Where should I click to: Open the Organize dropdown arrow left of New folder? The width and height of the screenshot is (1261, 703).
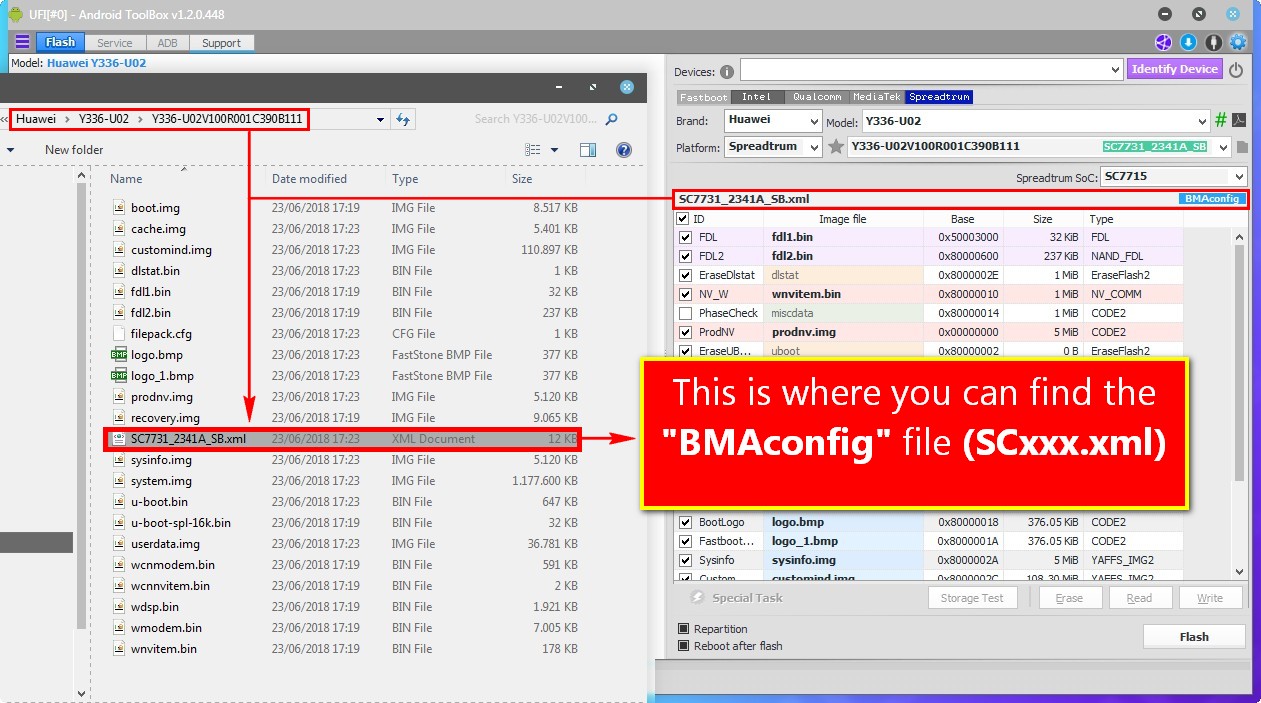tap(11, 150)
